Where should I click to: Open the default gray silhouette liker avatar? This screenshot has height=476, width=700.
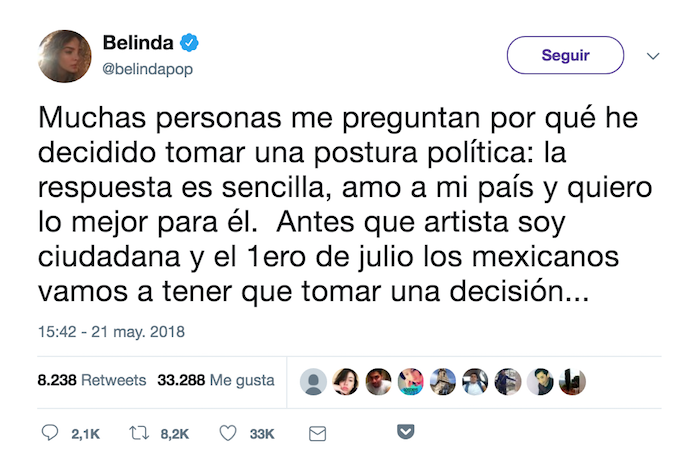tap(314, 381)
